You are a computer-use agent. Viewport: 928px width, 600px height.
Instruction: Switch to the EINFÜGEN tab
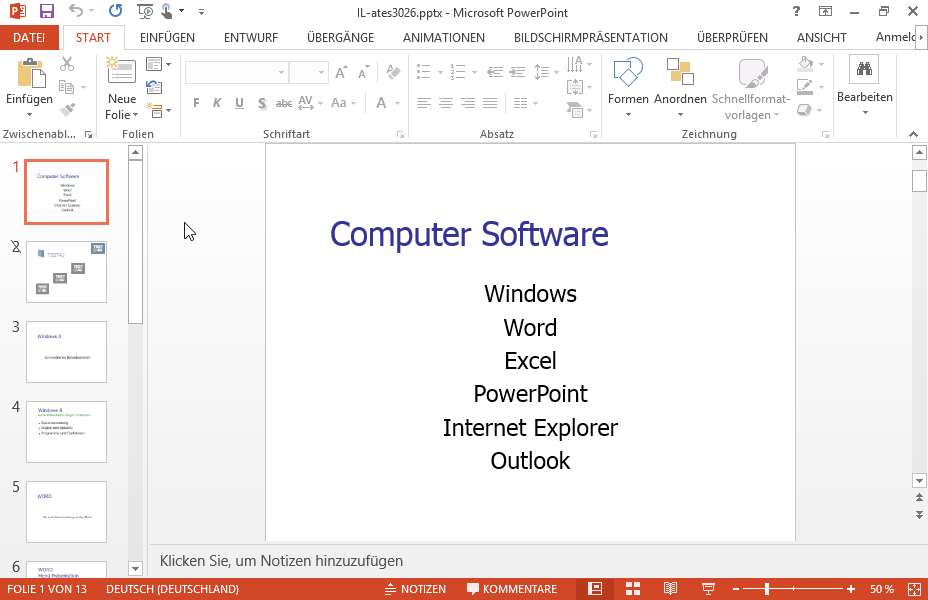tap(167, 37)
